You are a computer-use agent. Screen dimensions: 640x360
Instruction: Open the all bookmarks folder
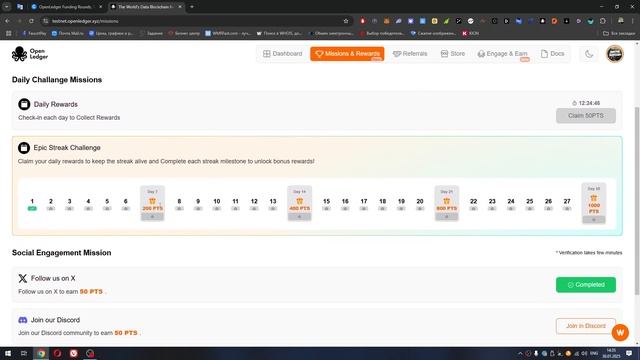619,33
